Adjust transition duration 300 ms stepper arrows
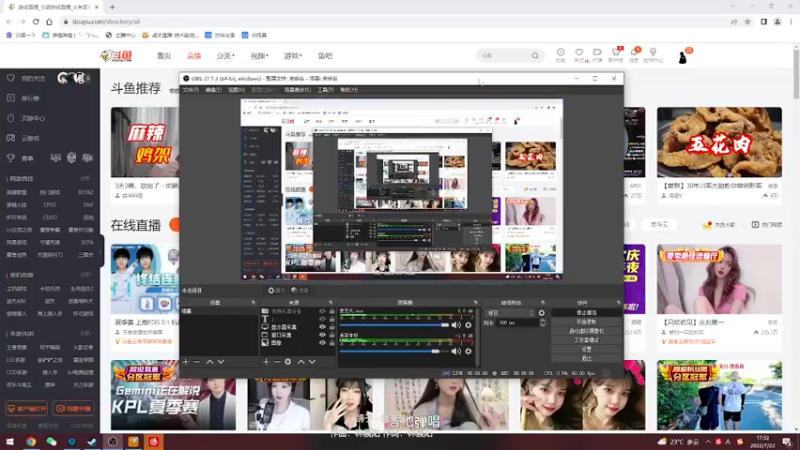The height and width of the screenshot is (450, 800). (542, 322)
